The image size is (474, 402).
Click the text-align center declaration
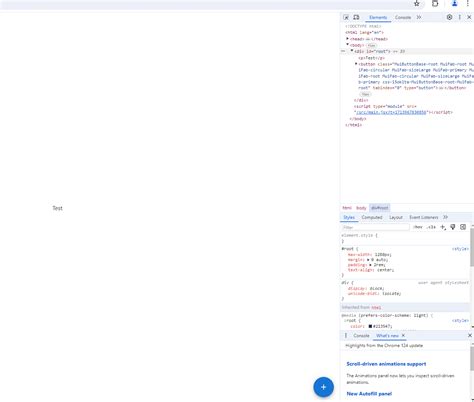[371, 270]
